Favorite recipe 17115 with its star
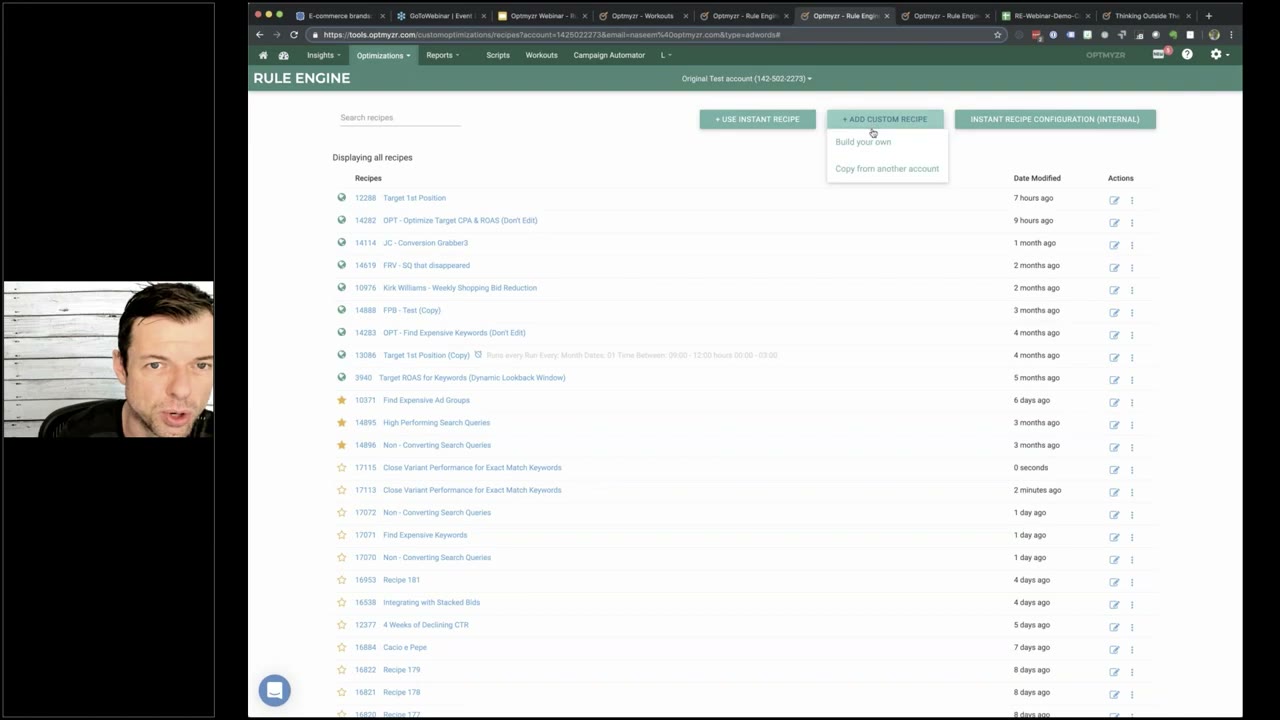Viewport: 1280px width, 720px height. point(341,467)
